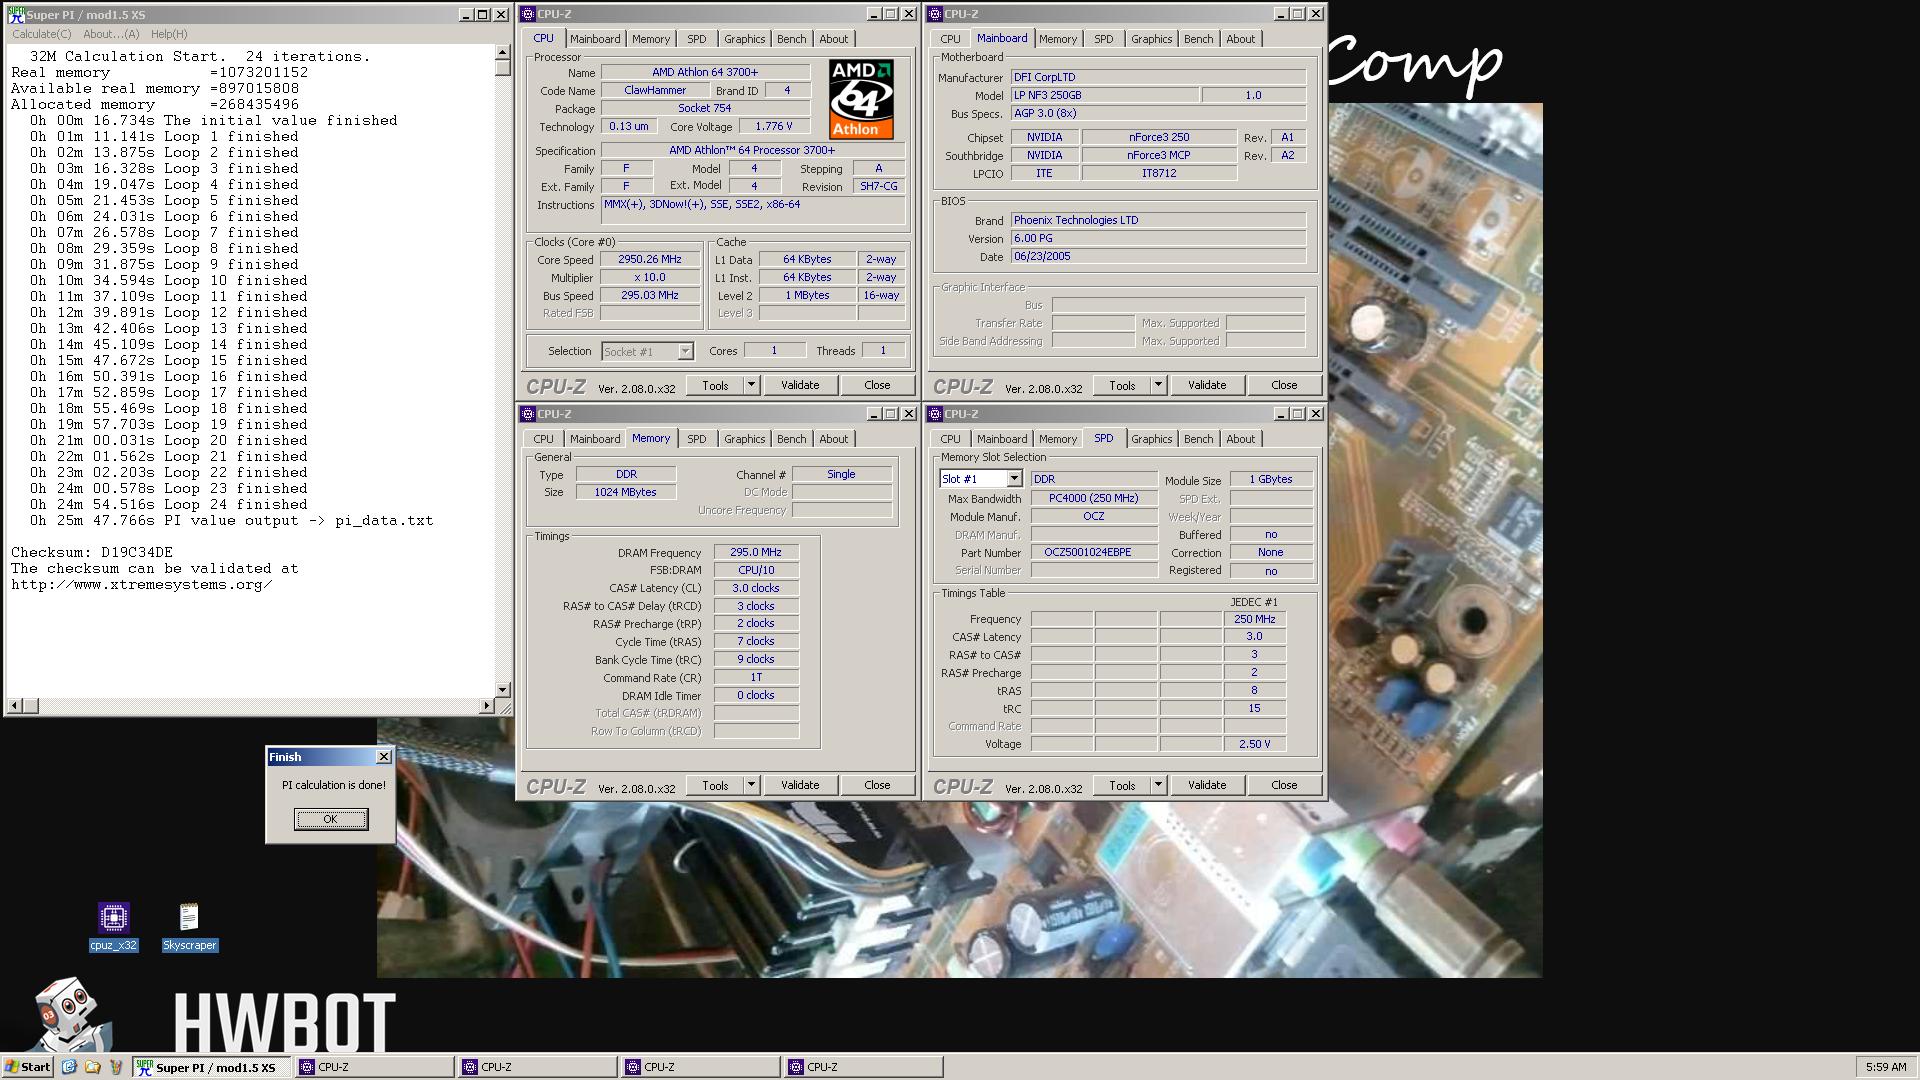Click the CPU-Z SPD window title icon
Screen dimensions: 1920x1080
[935, 414]
